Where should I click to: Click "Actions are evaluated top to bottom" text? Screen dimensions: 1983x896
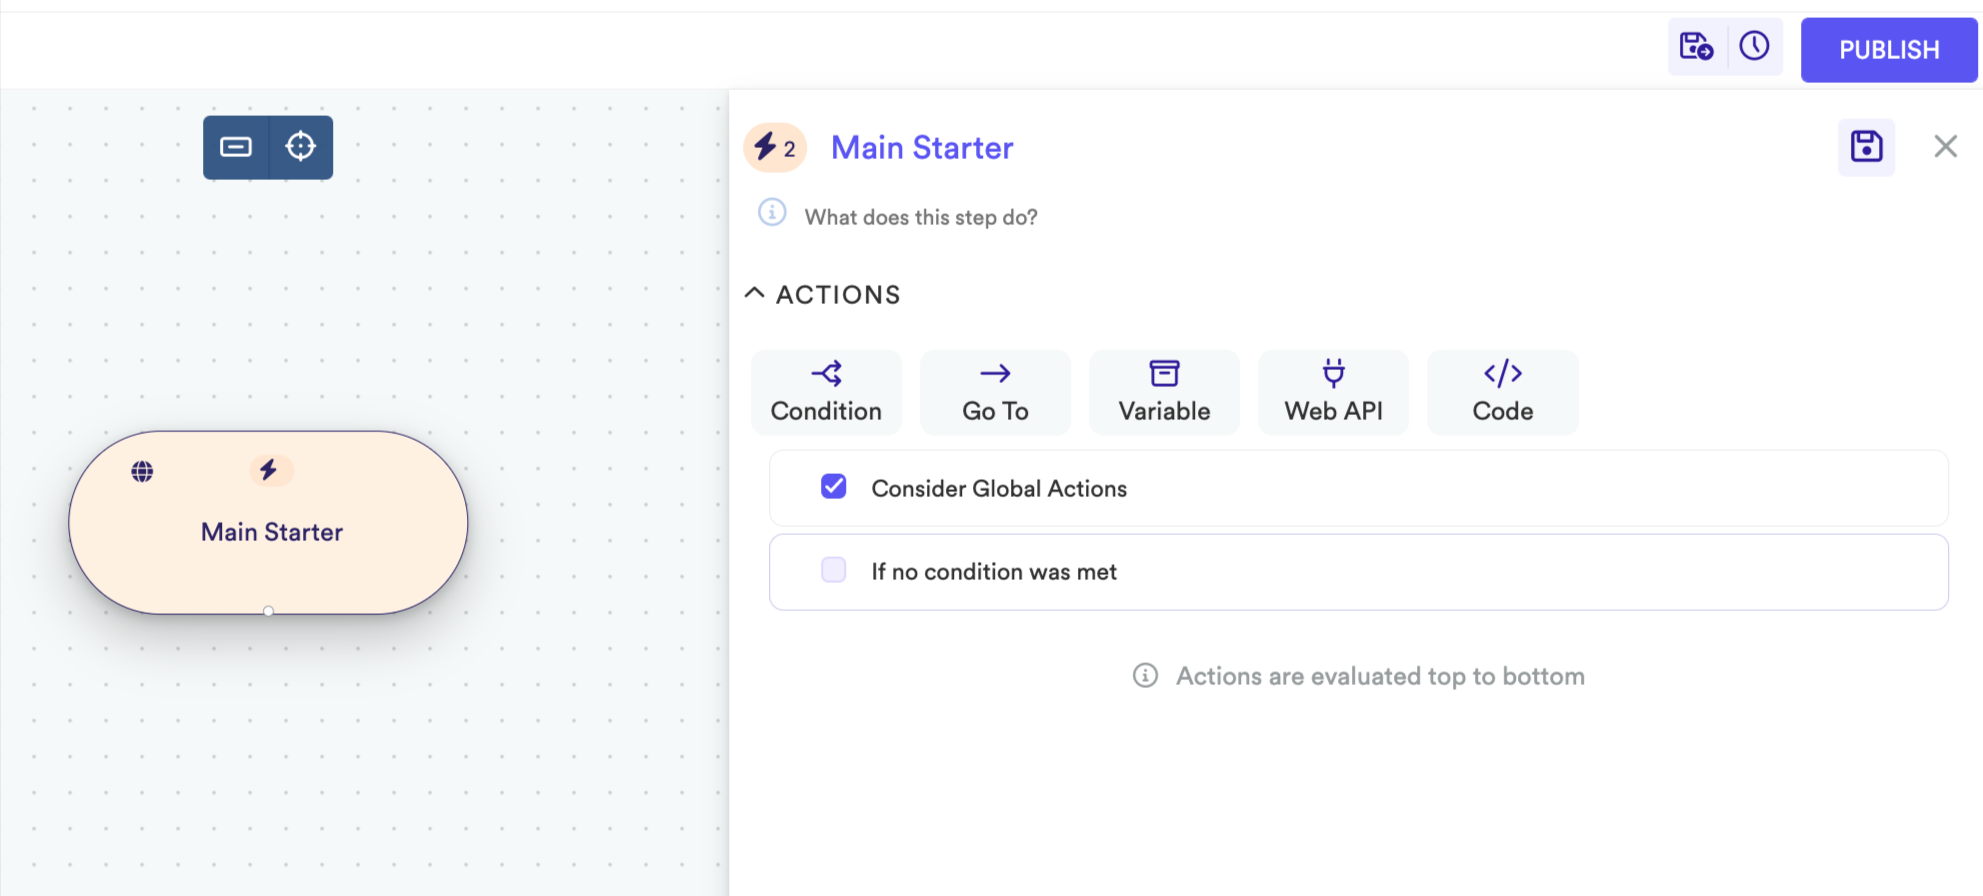[1380, 676]
